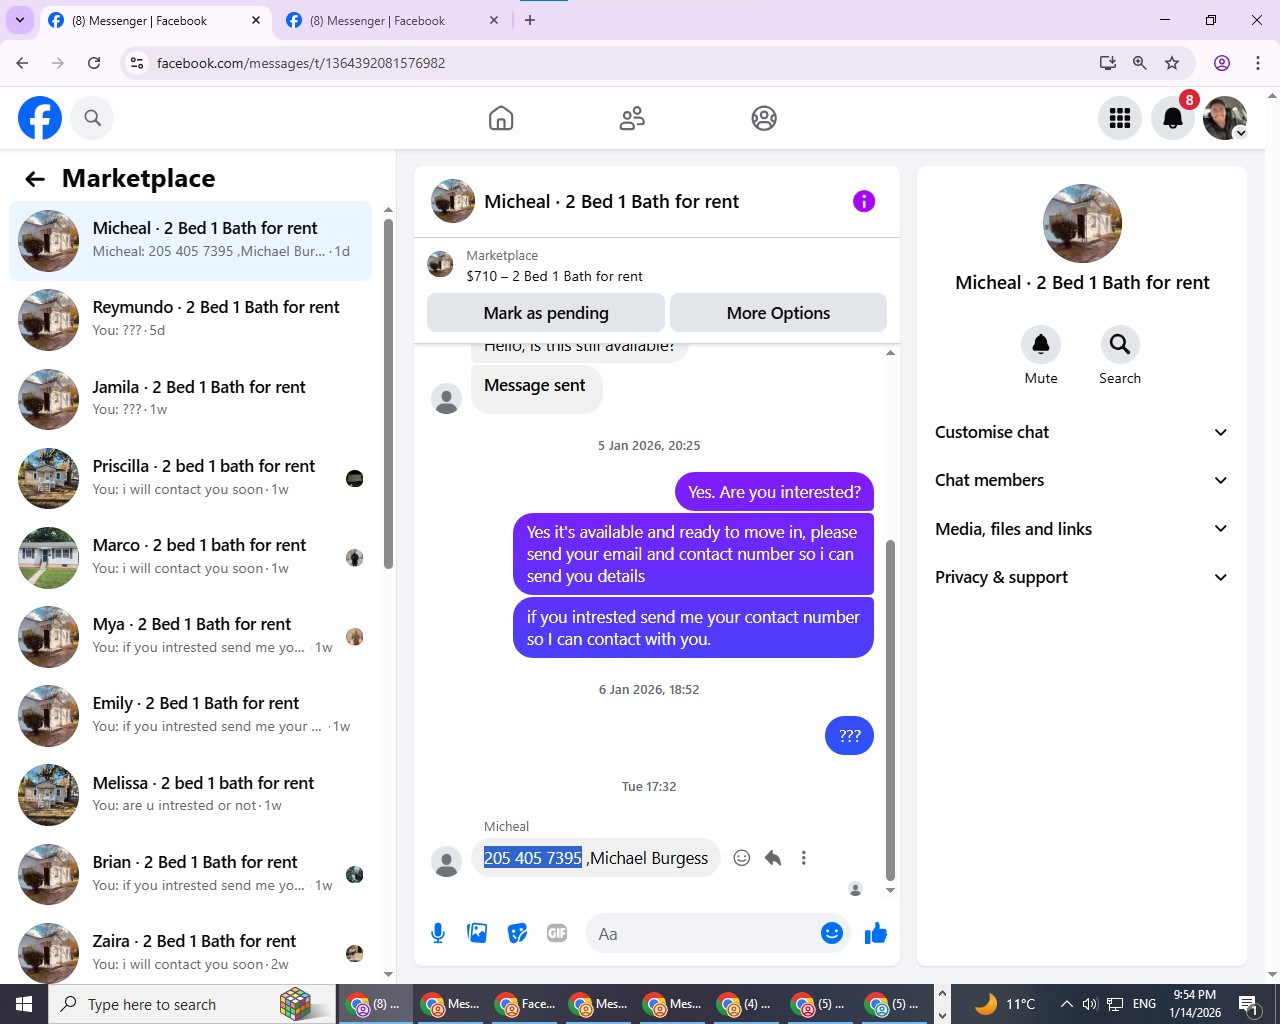Open Melissa's 2 bed 1 bath conversation
Screen dimensions: 1280x1024
click(x=190, y=795)
